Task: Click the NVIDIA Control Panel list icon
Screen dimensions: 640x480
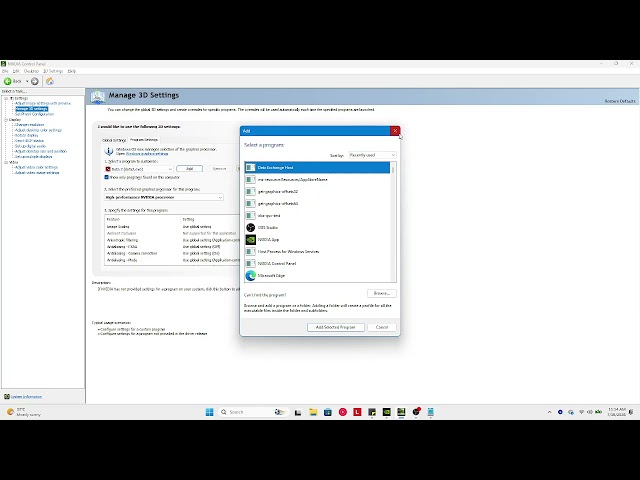Action: (251, 264)
